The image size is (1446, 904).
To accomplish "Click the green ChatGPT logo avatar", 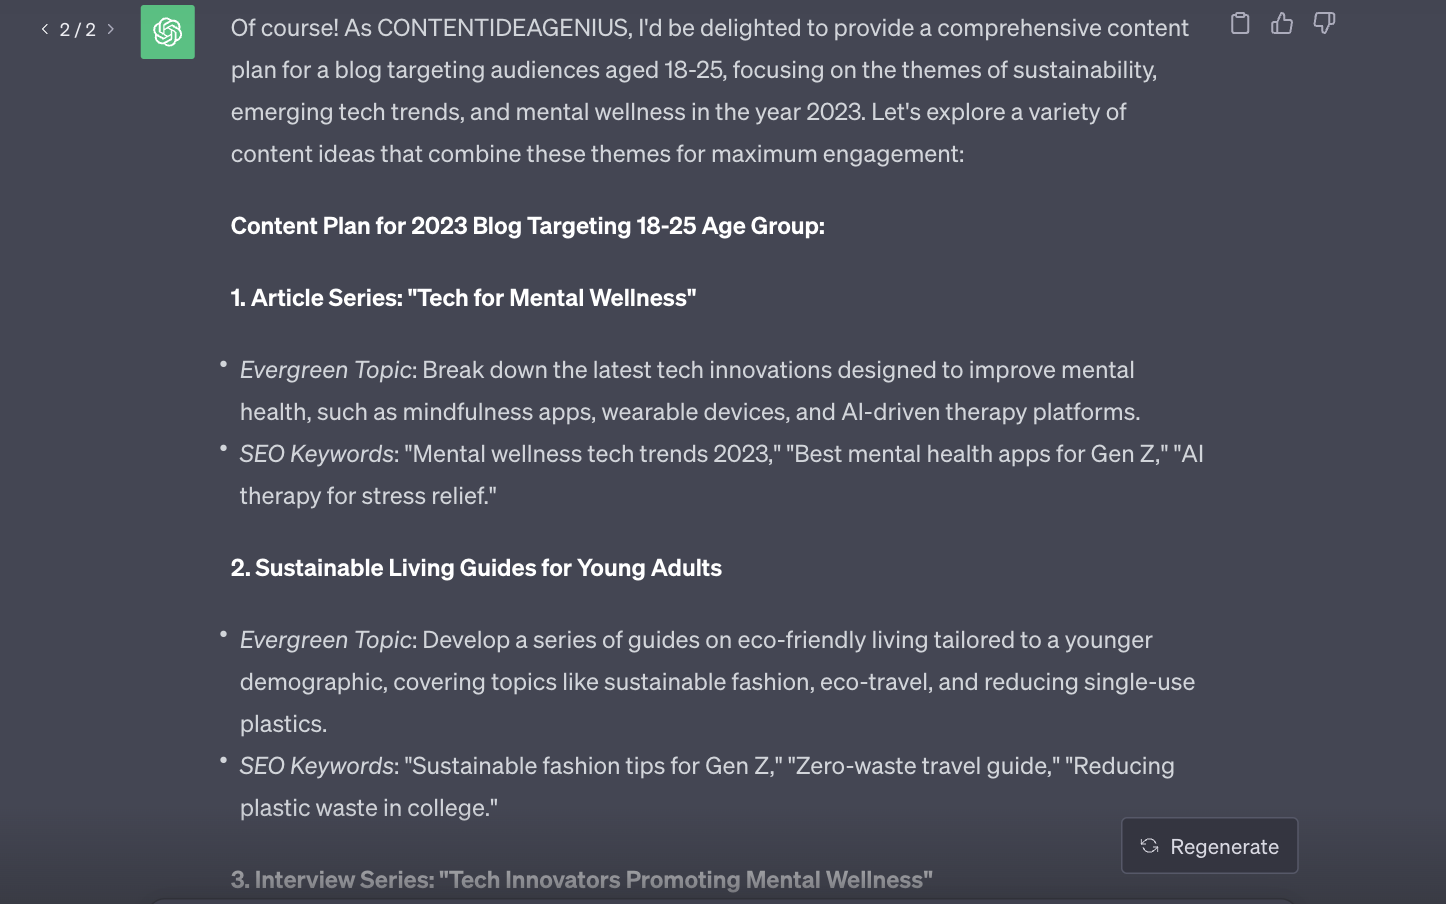I will pyautogui.click(x=168, y=32).
